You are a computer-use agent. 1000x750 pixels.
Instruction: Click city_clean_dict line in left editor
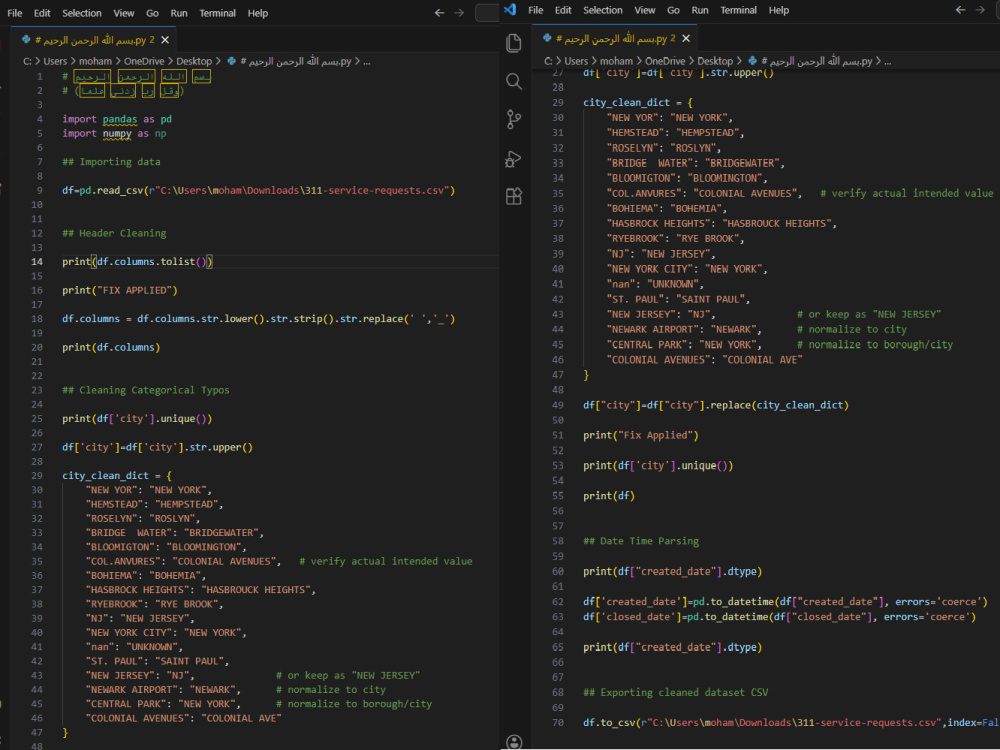(x=117, y=476)
